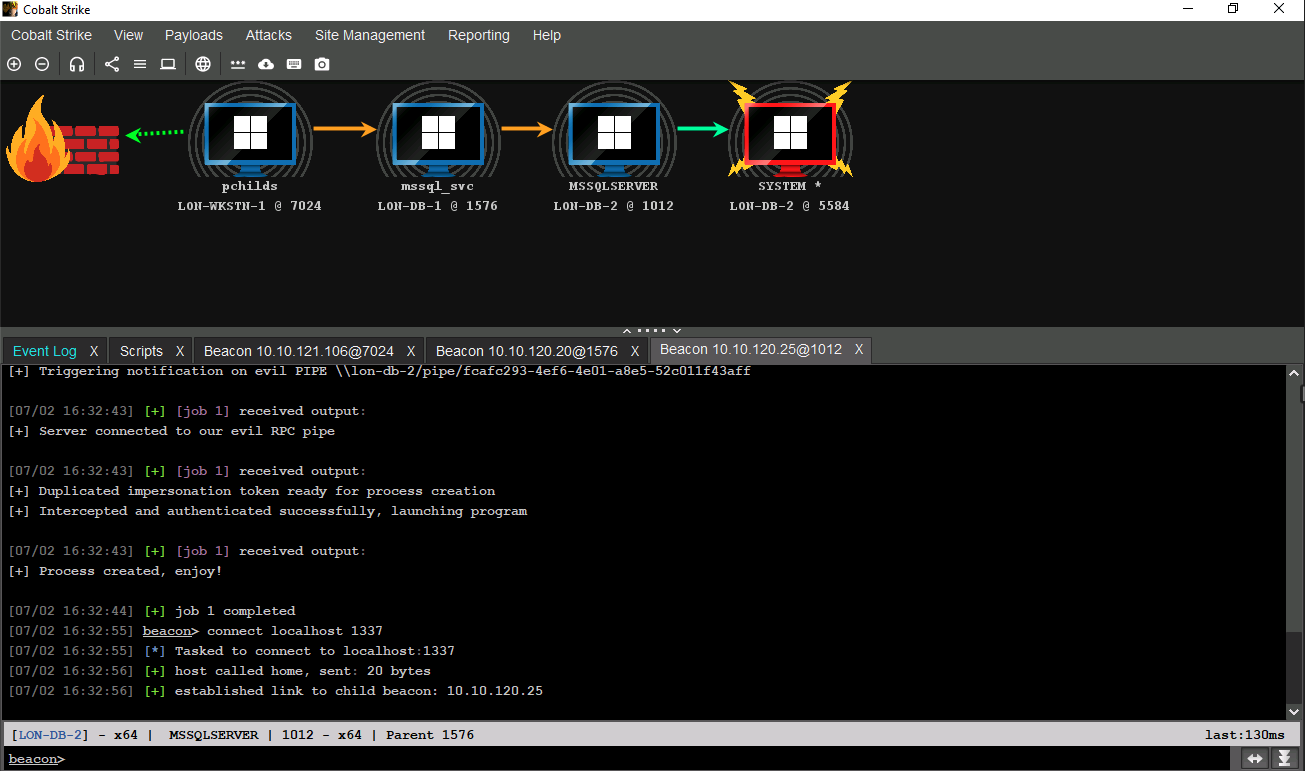This screenshot has width=1305, height=771.
Task: Select the MSSQLSERVER LON-DB-2 beacon node
Action: click(x=613, y=132)
